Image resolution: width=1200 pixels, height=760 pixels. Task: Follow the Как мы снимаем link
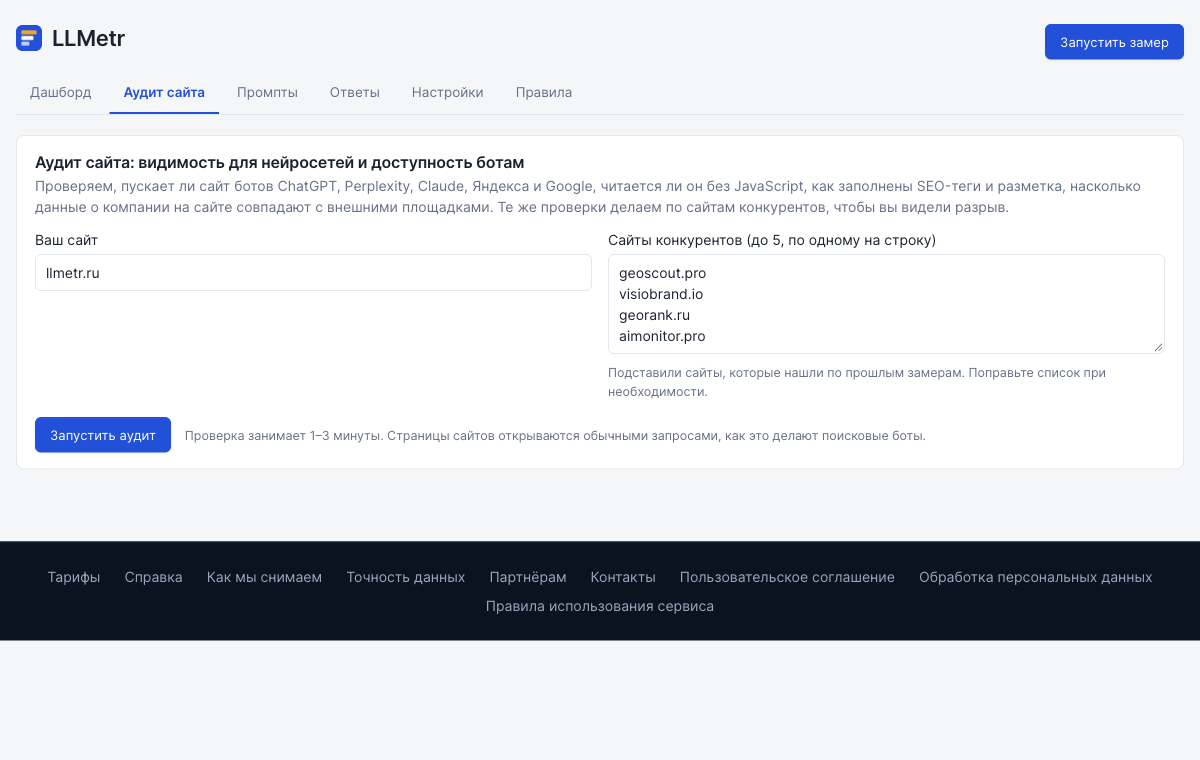click(x=264, y=577)
